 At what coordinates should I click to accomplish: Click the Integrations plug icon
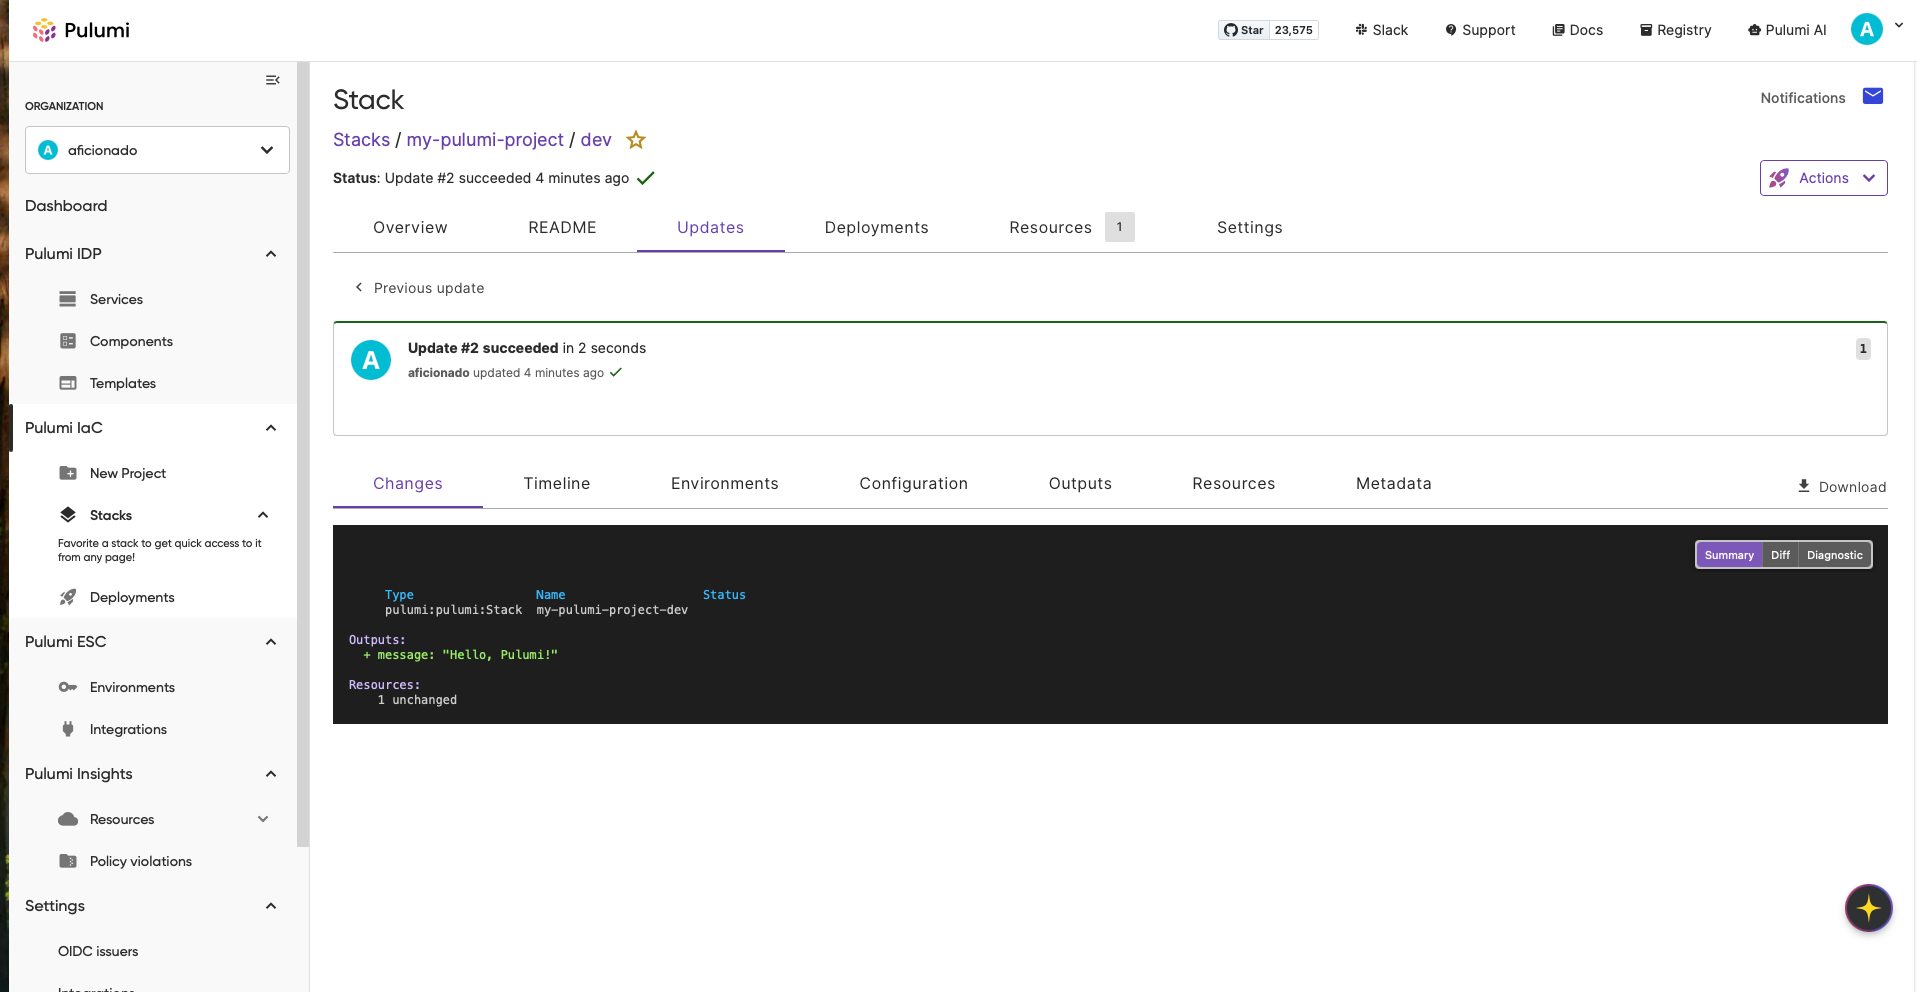coord(68,729)
